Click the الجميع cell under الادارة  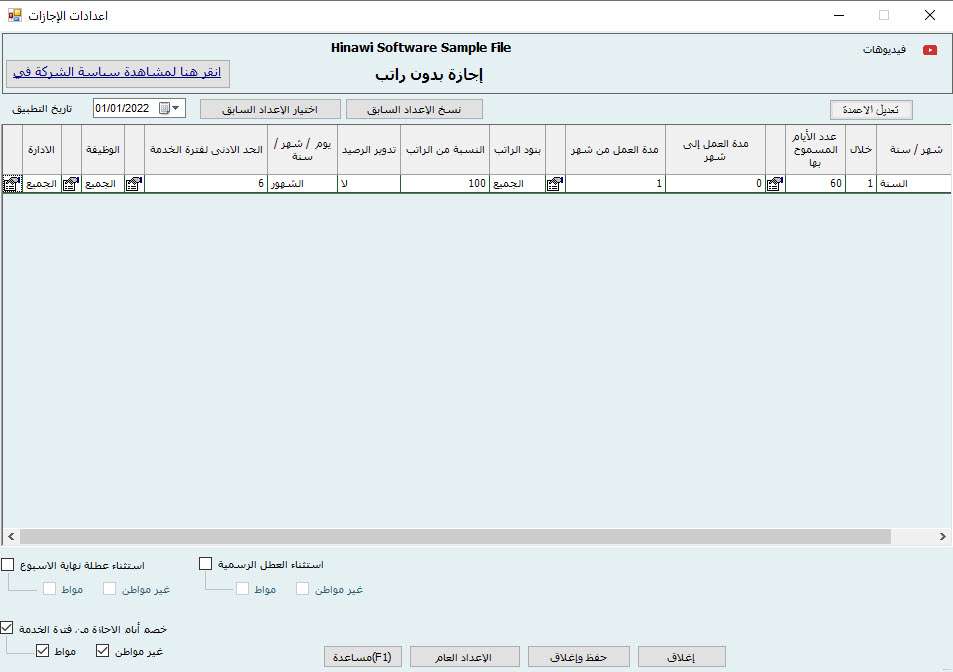[x=41, y=183]
